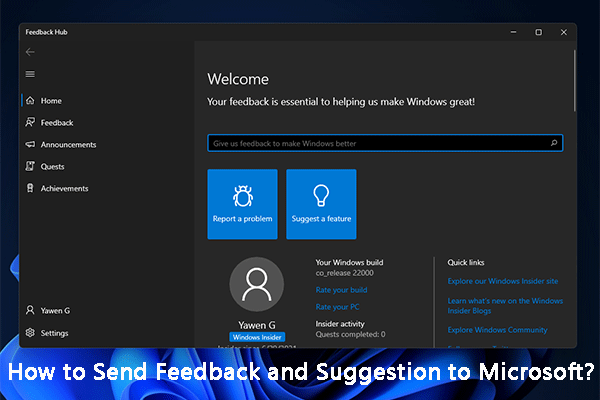
Task: Open Settings label in the sidebar
Action: click(x=54, y=333)
